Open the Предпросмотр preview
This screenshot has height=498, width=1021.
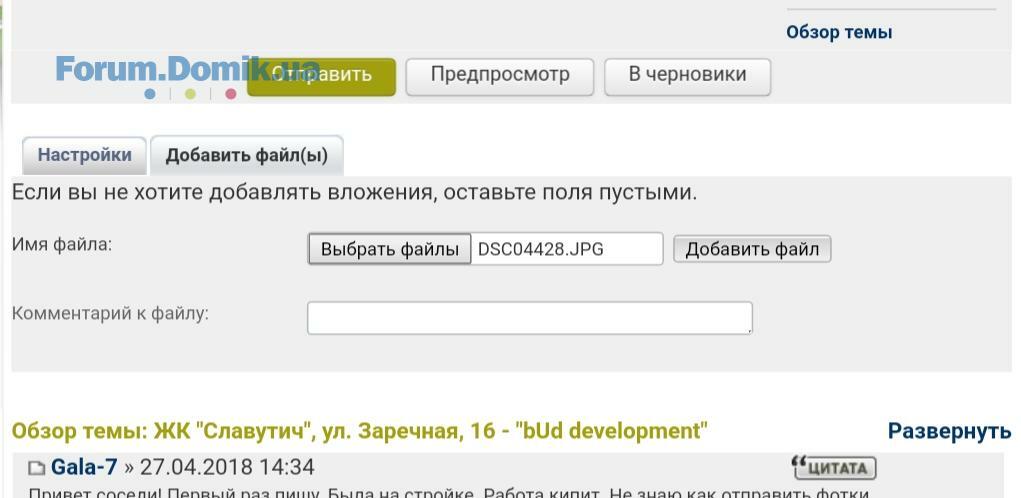pos(500,75)
